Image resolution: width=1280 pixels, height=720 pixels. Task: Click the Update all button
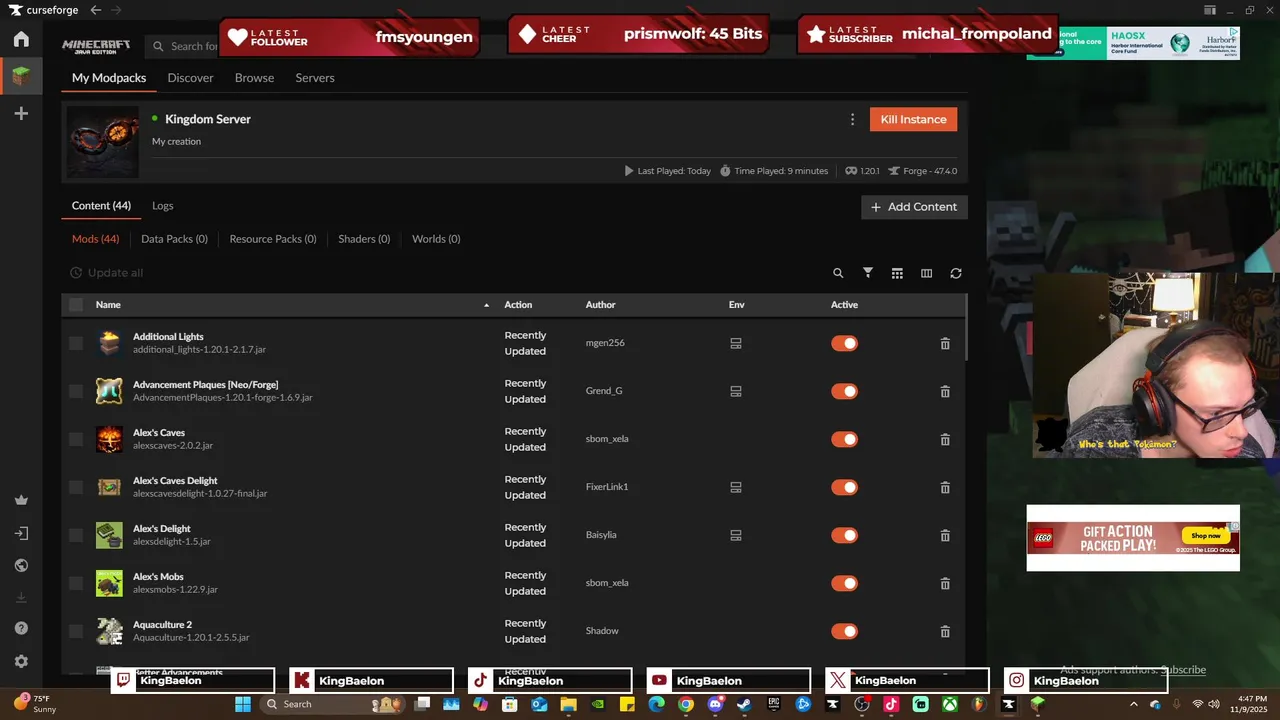tap(106, 273)
